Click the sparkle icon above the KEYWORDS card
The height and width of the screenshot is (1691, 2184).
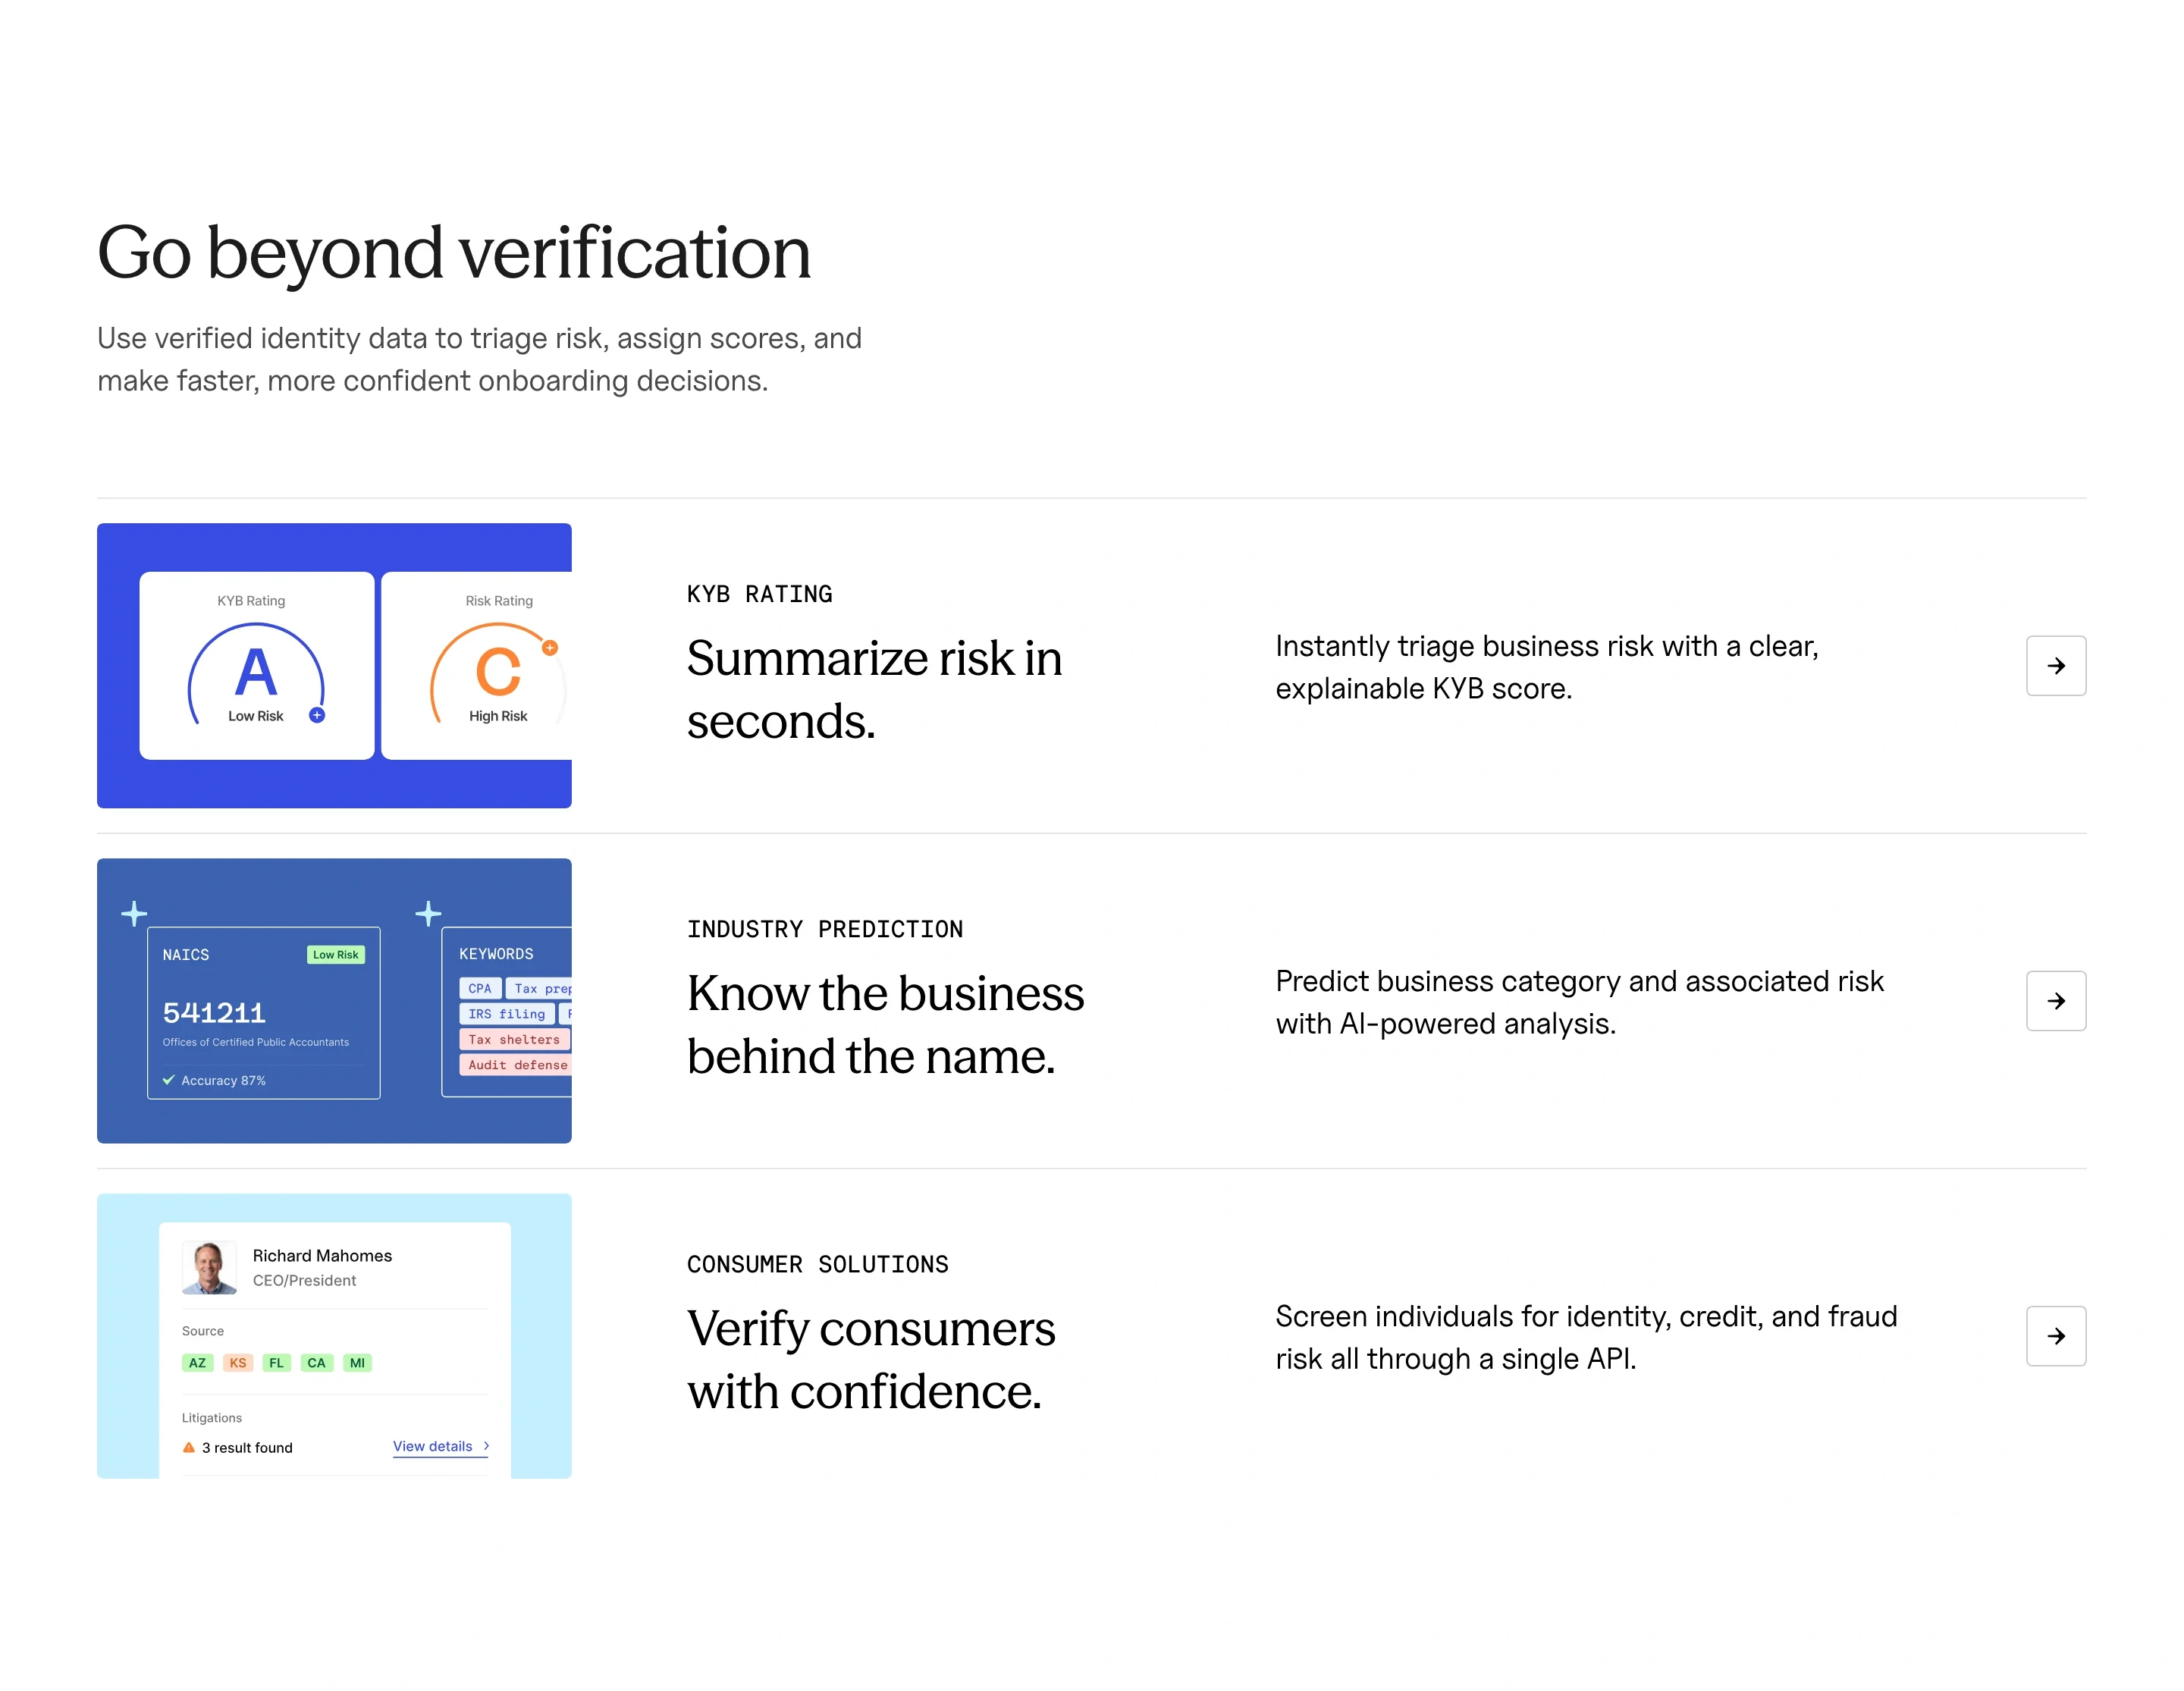click(428, 912)
